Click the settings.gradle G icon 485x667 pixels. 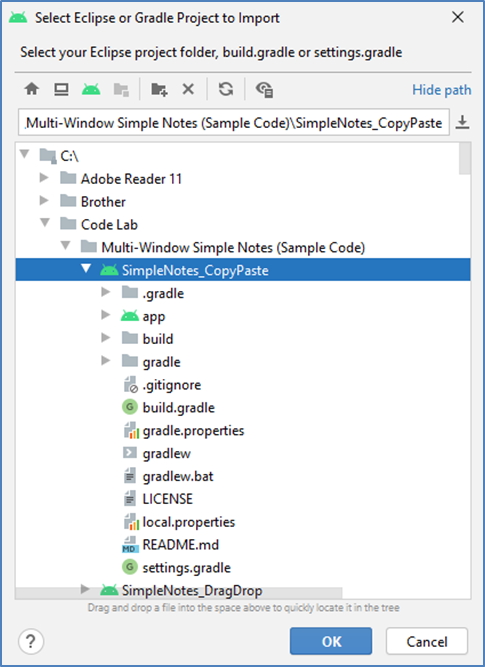130,567
